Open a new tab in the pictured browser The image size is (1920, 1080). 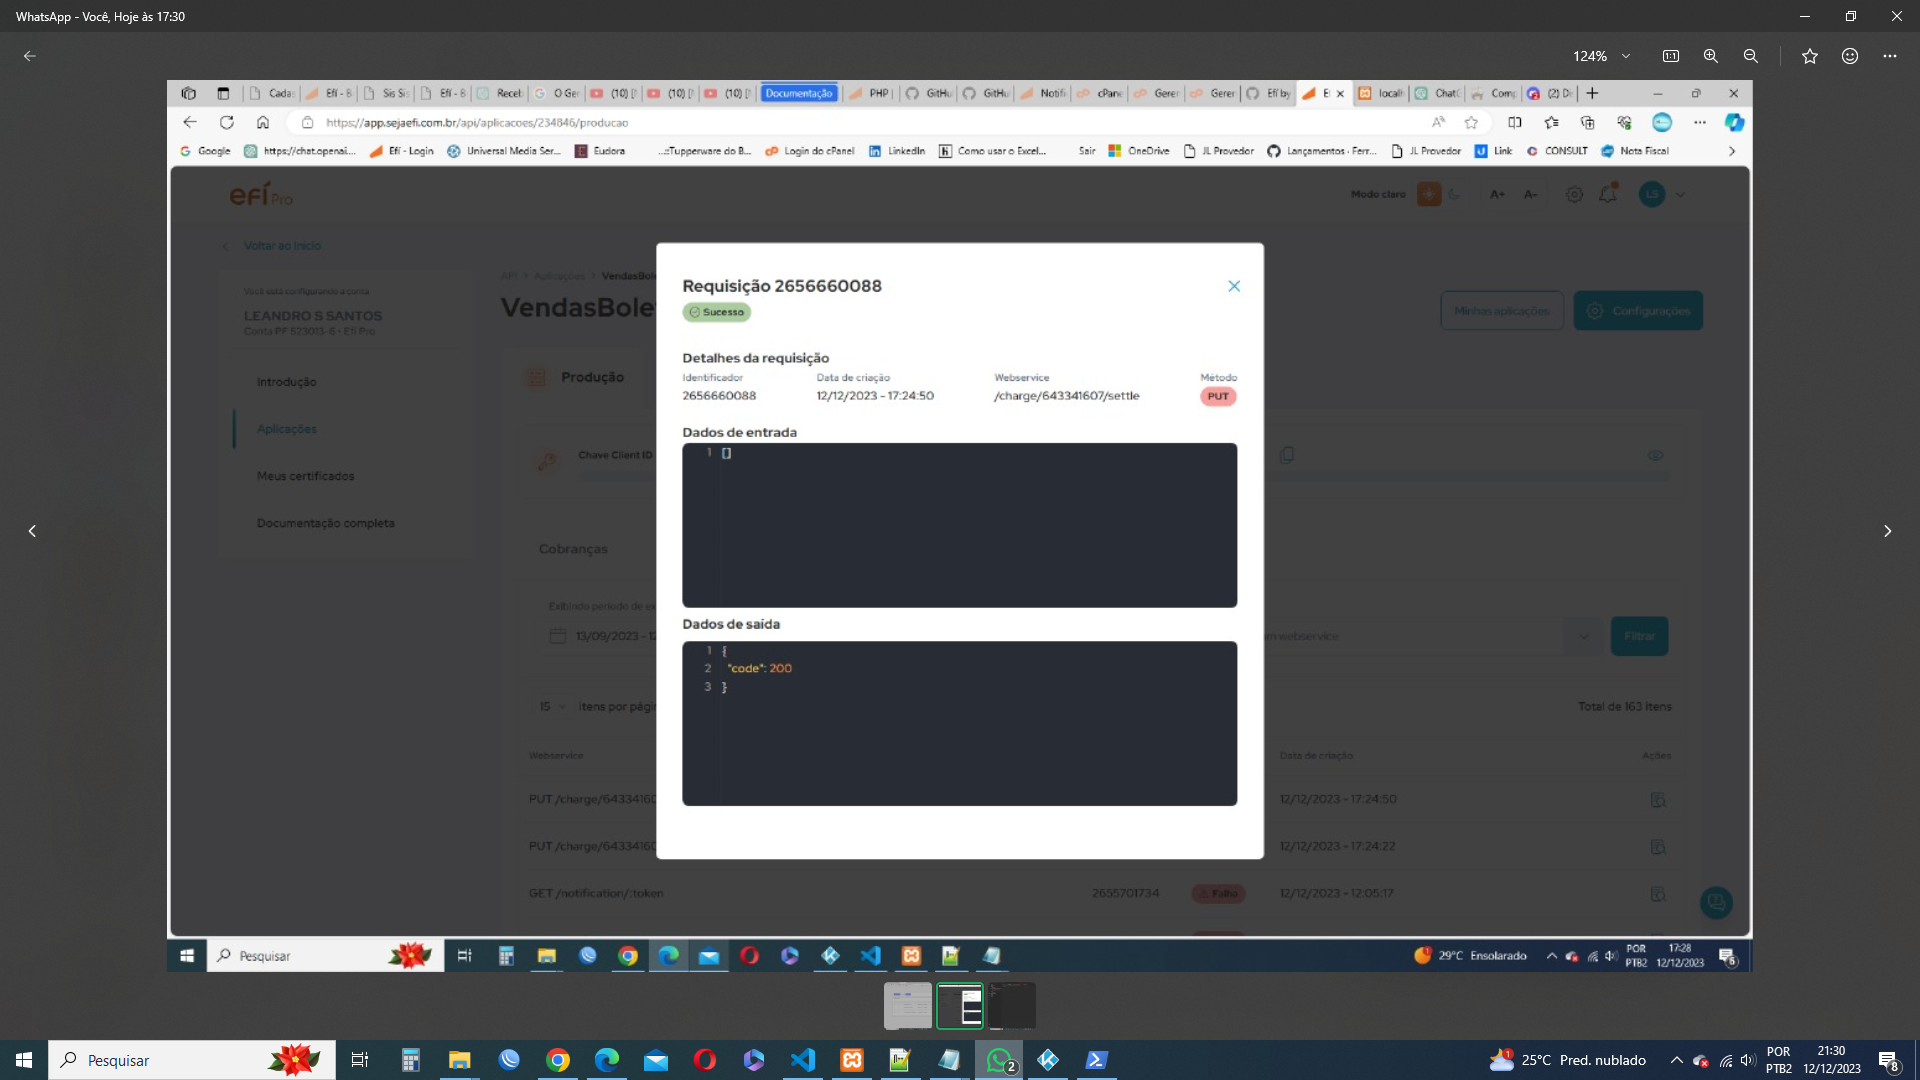(1592, 93)
